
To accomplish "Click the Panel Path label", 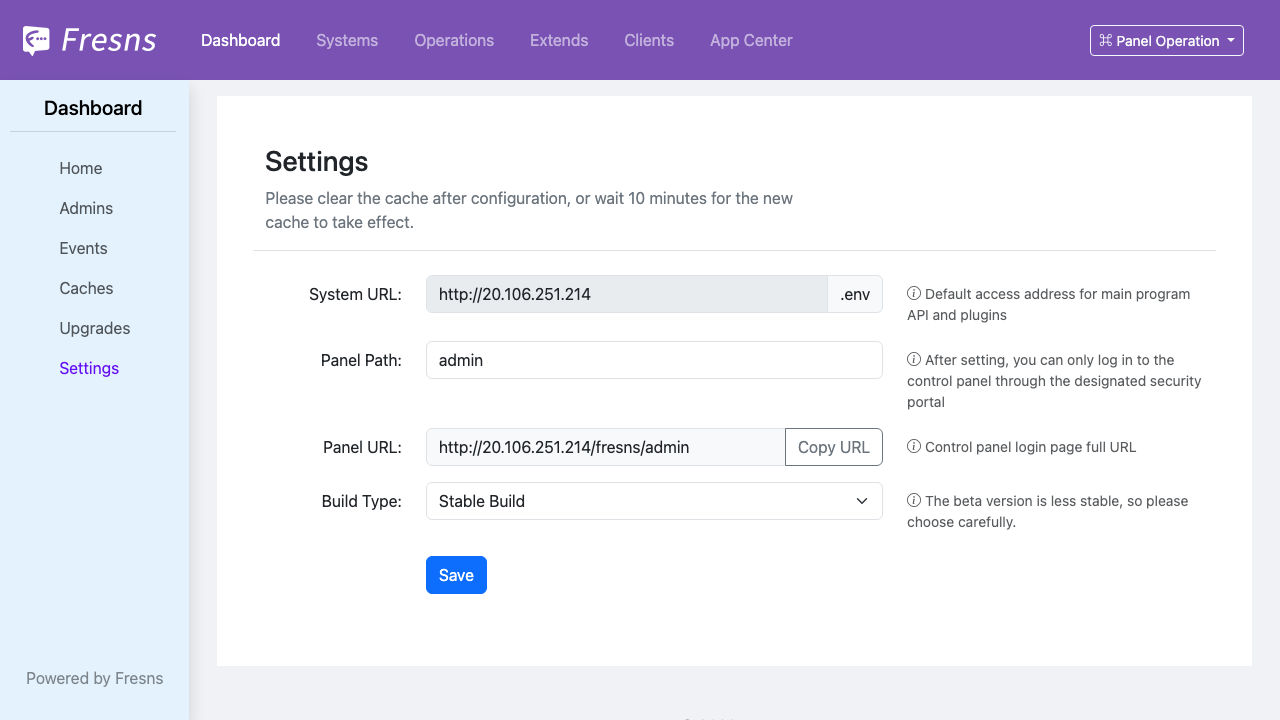I will [x=361, y=360].
